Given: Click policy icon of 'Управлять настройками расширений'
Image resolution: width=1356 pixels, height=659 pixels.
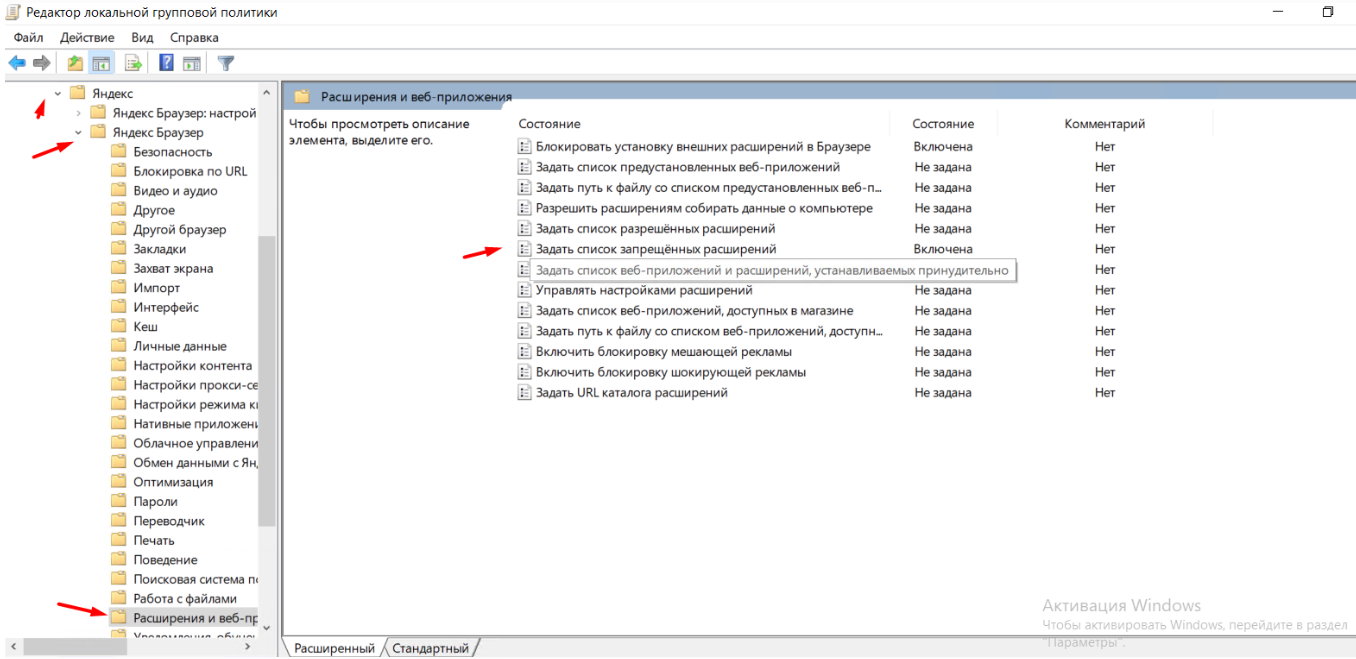Looking at the screenshot, I should click(524, 290).
